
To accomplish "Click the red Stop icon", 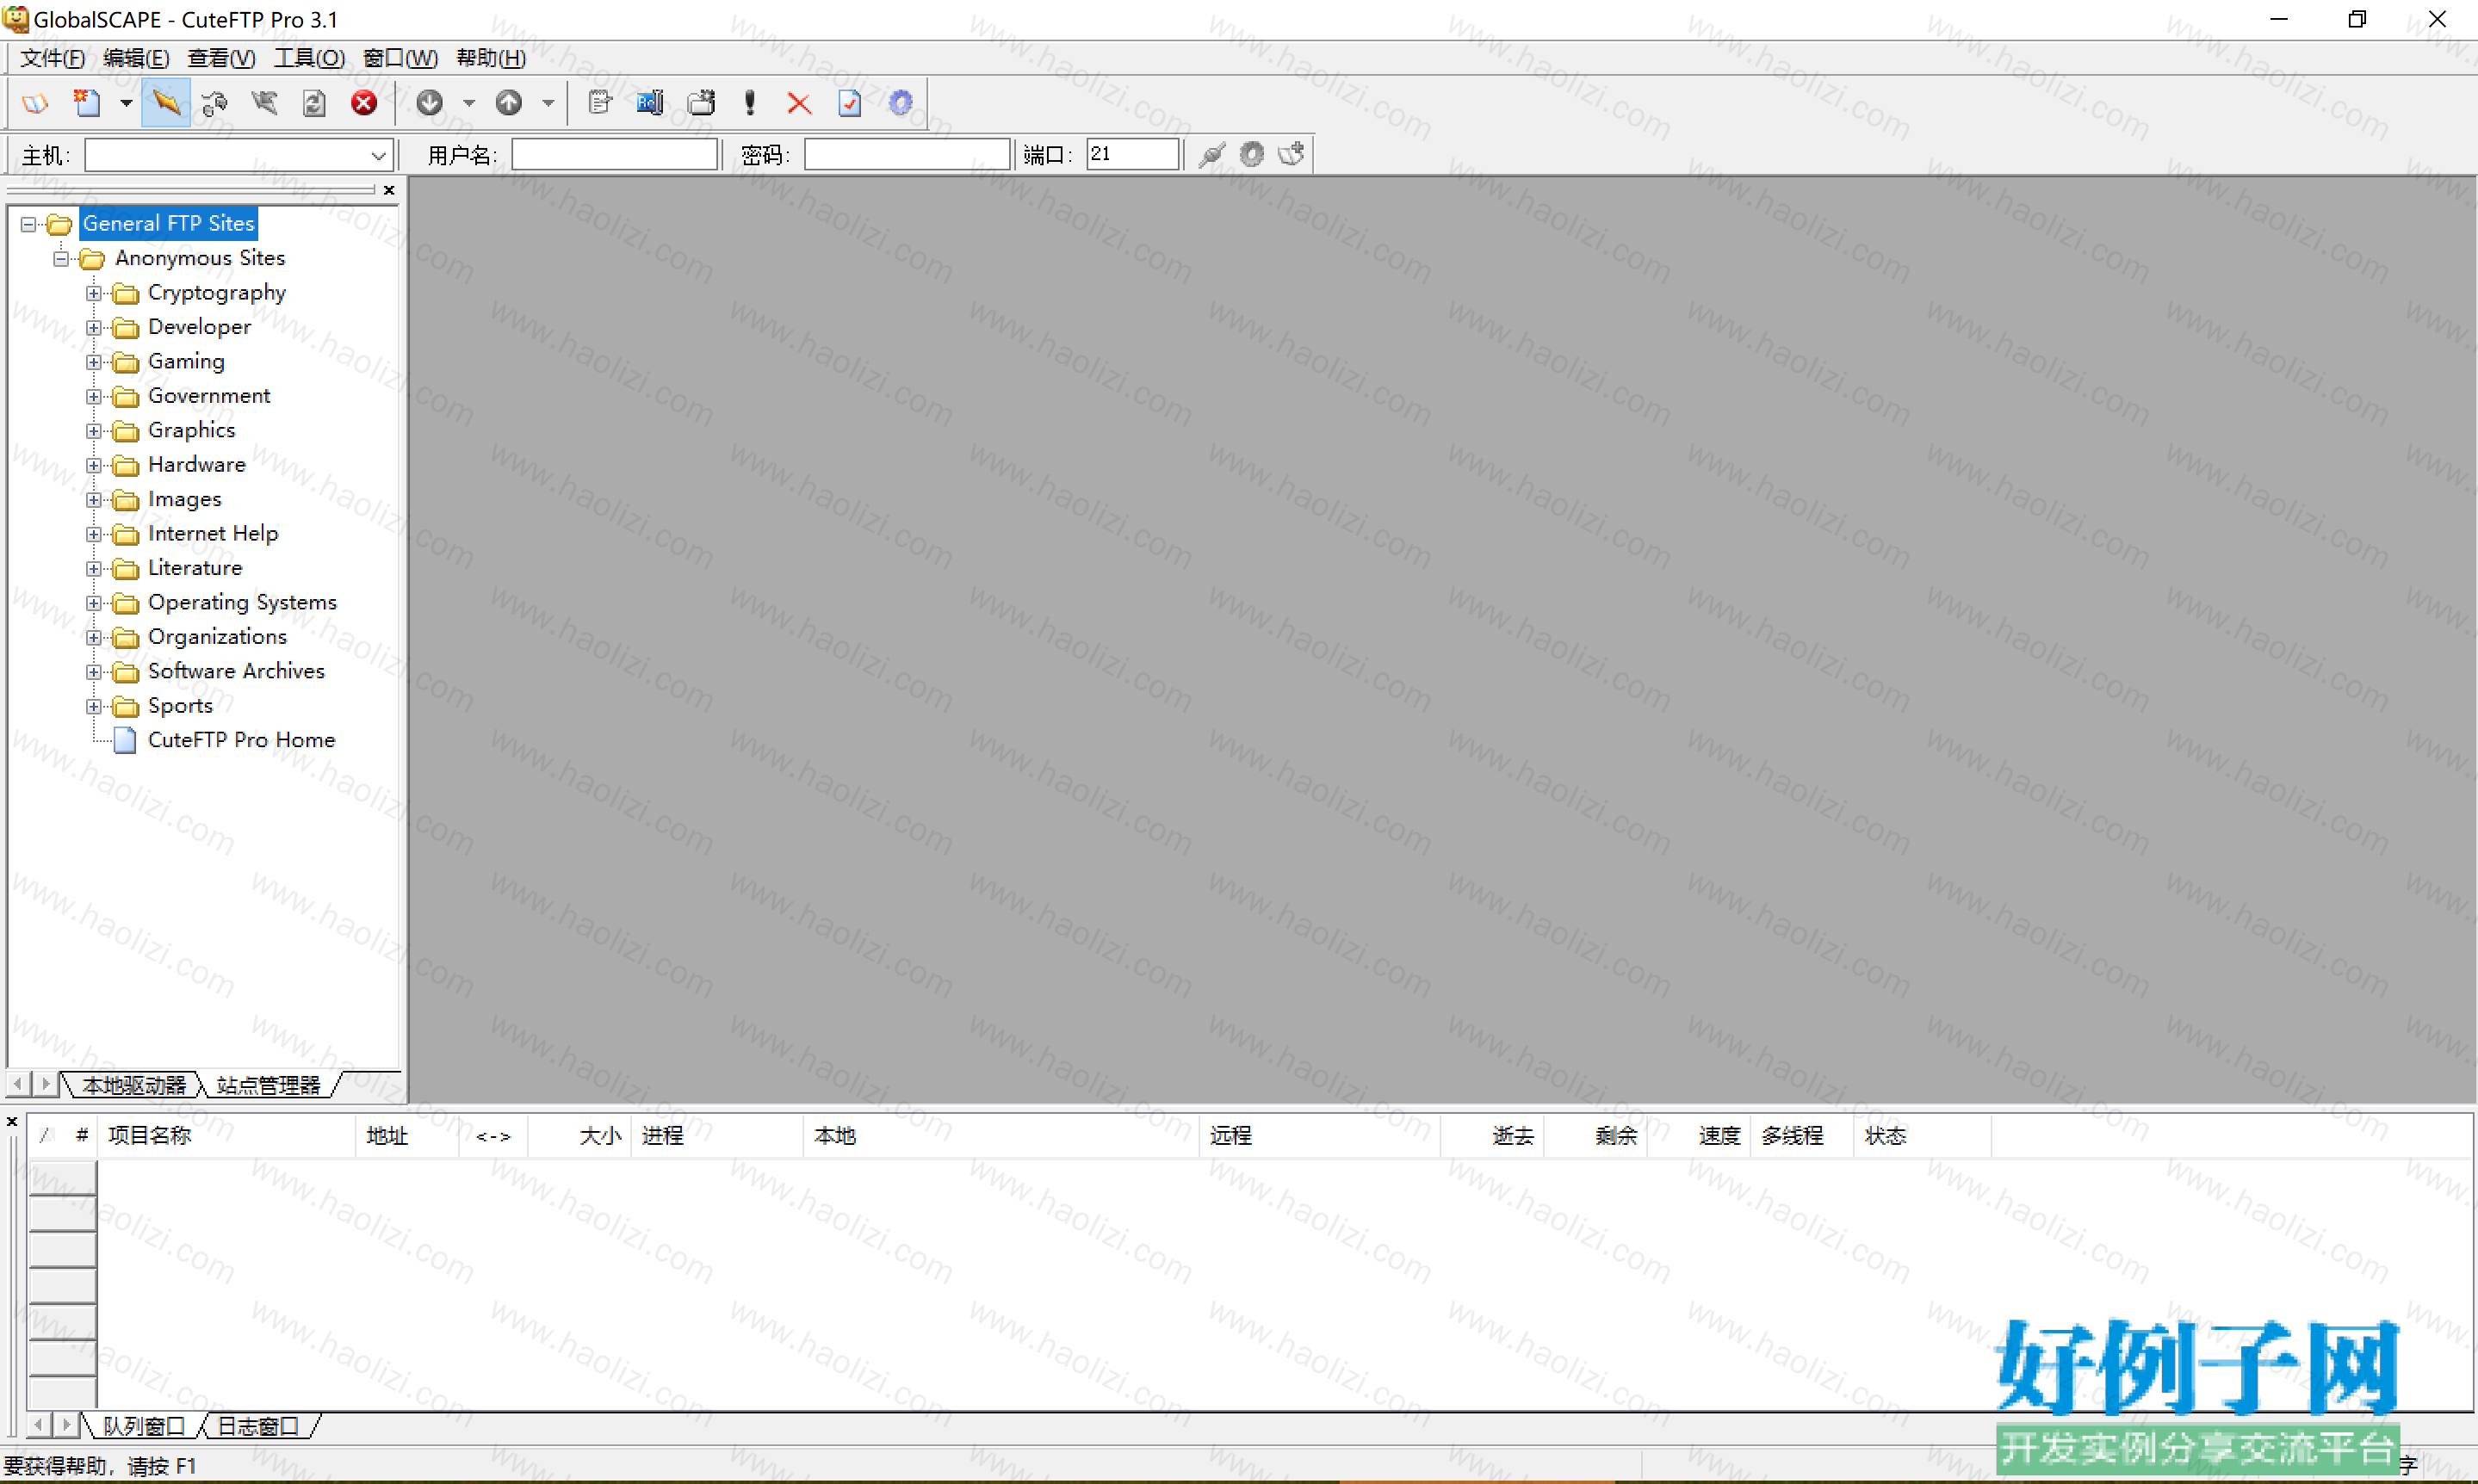I will pos(364,103).
